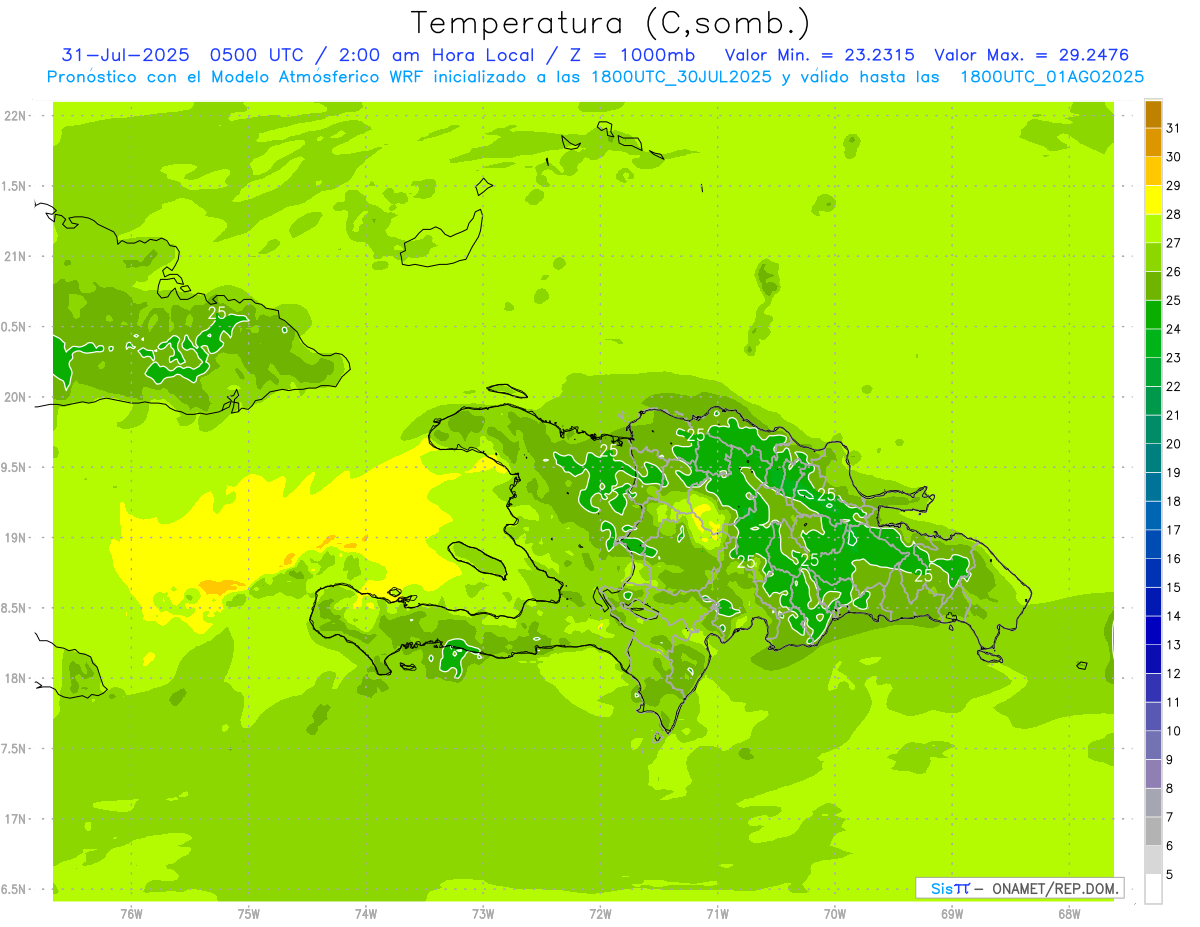Click the '68W' longitude label
This screenshot has width=1200, height=927.
[1069, 914]
